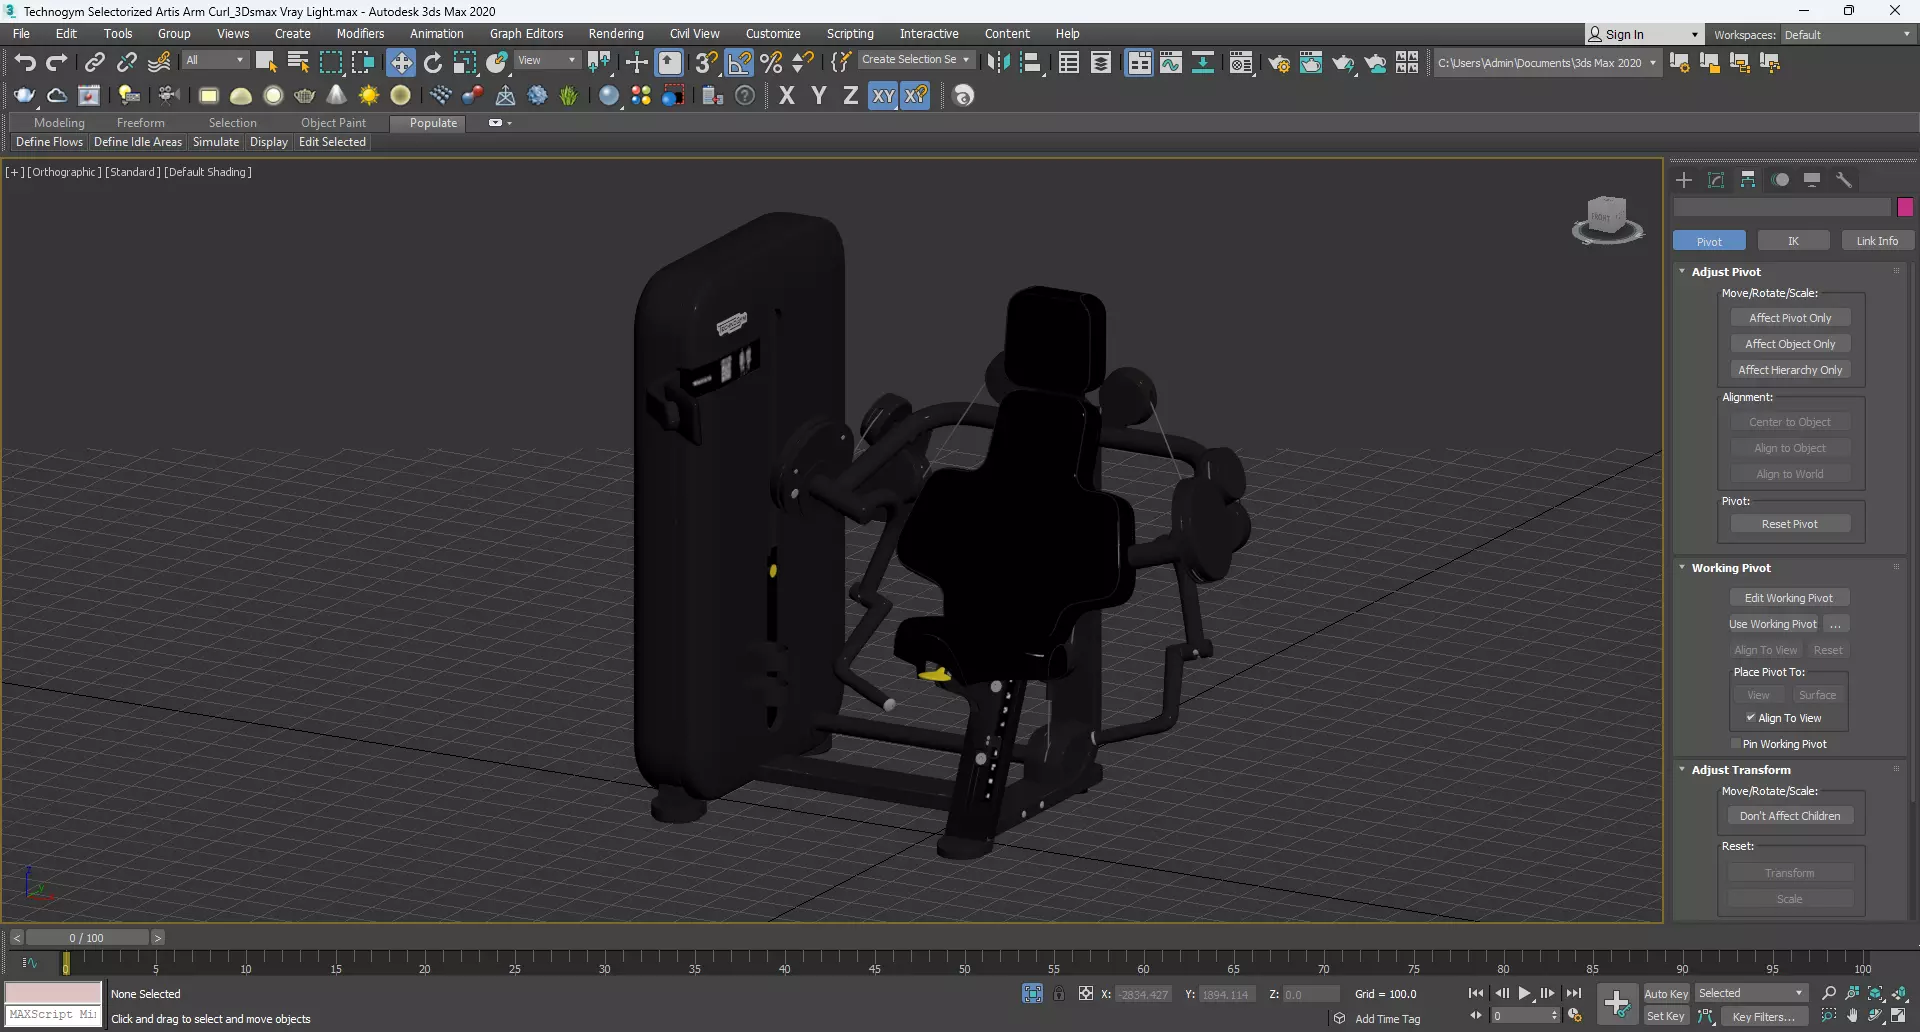Switch to the Freeform ribbon tab
Viewport: 1920px width, 1032px height.
(x=140, y=123)
